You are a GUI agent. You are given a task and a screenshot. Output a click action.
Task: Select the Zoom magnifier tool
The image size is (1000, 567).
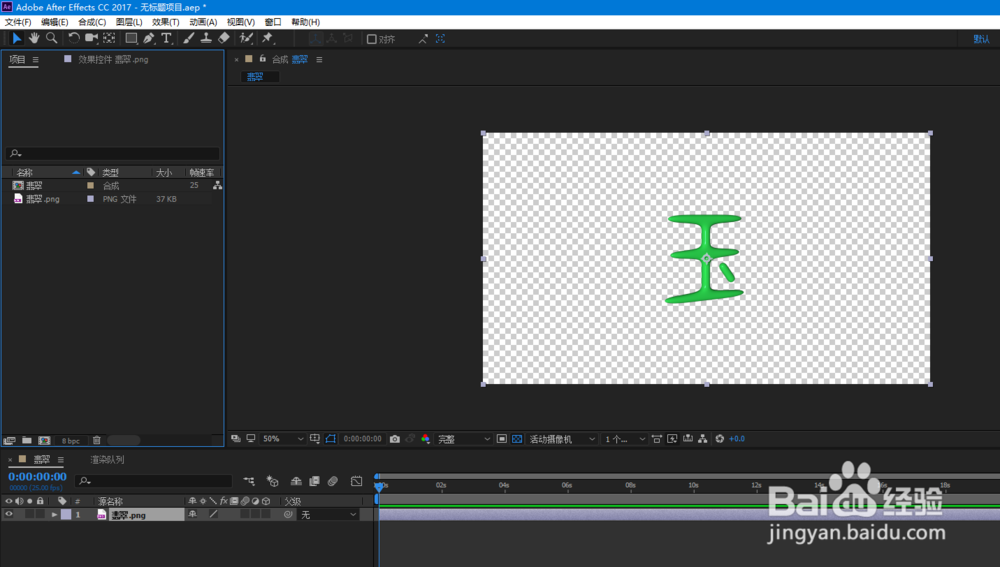click(x=52, y=38)
